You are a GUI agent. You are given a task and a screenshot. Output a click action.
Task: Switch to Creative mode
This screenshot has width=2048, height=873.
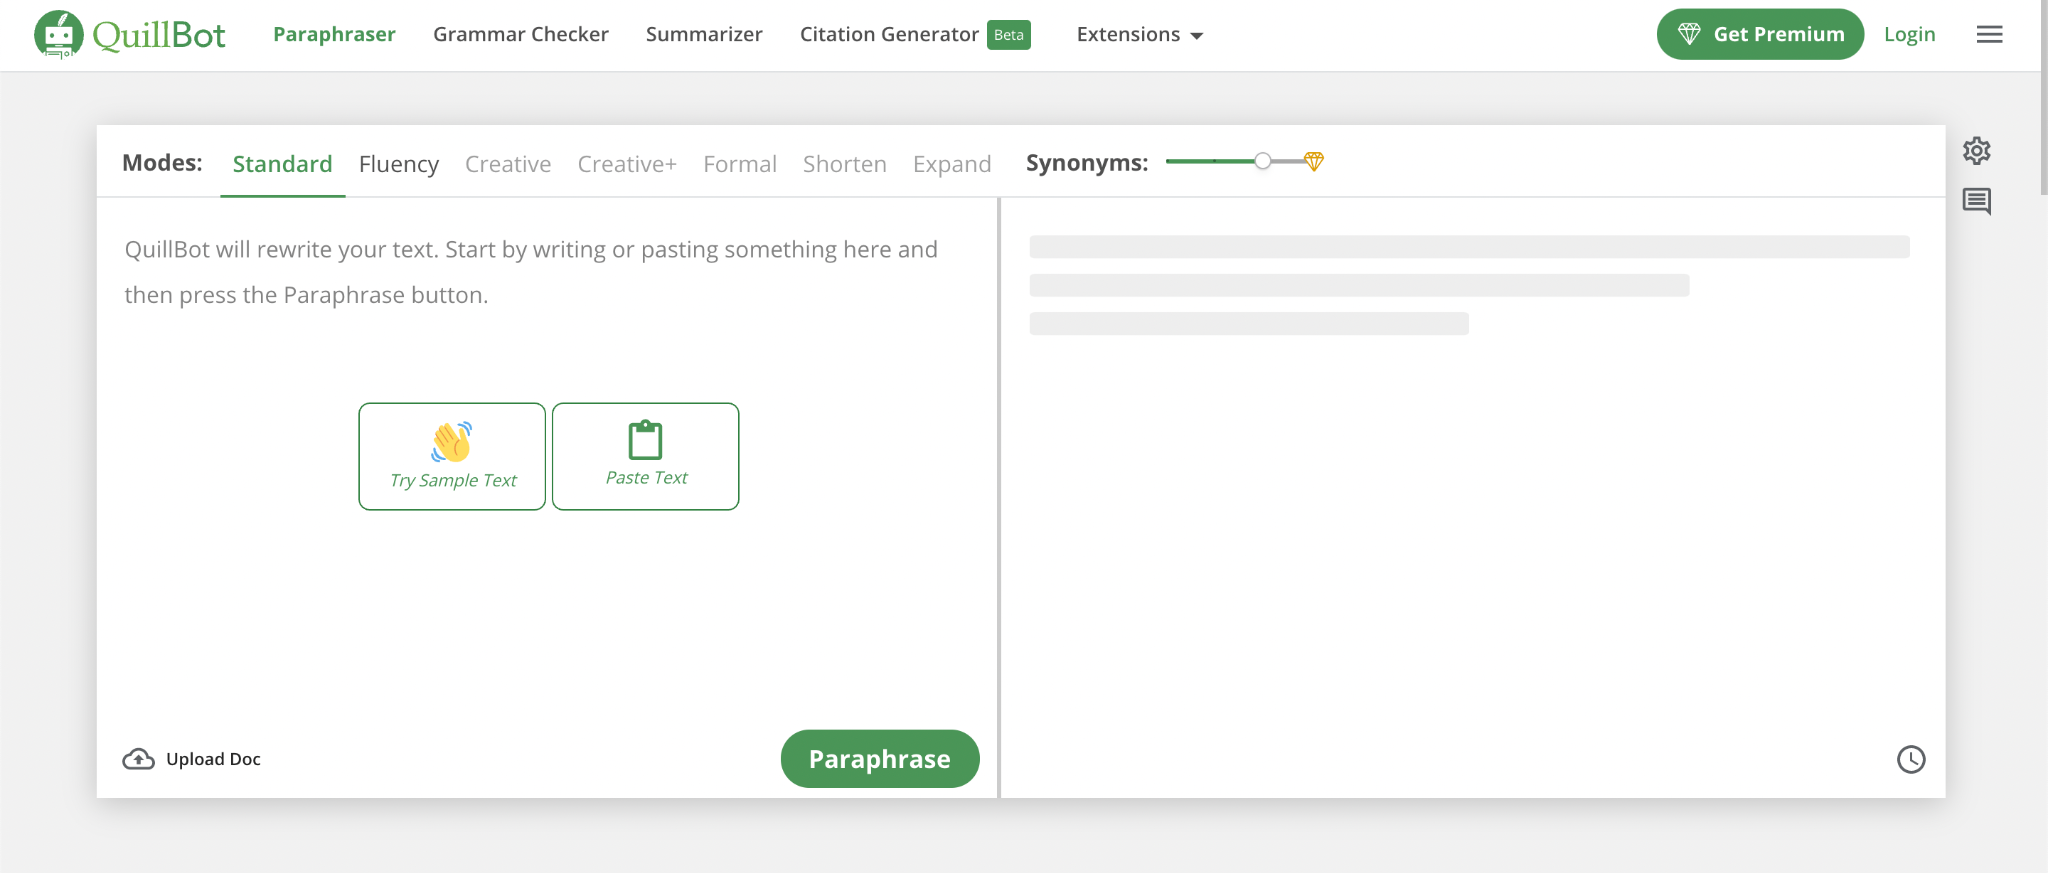508,164
